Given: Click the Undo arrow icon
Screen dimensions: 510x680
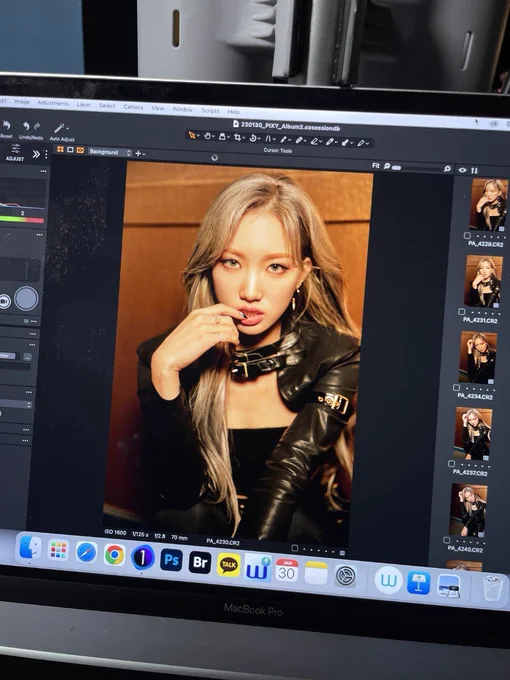Looking at the screenshot, I should [26, 126].
